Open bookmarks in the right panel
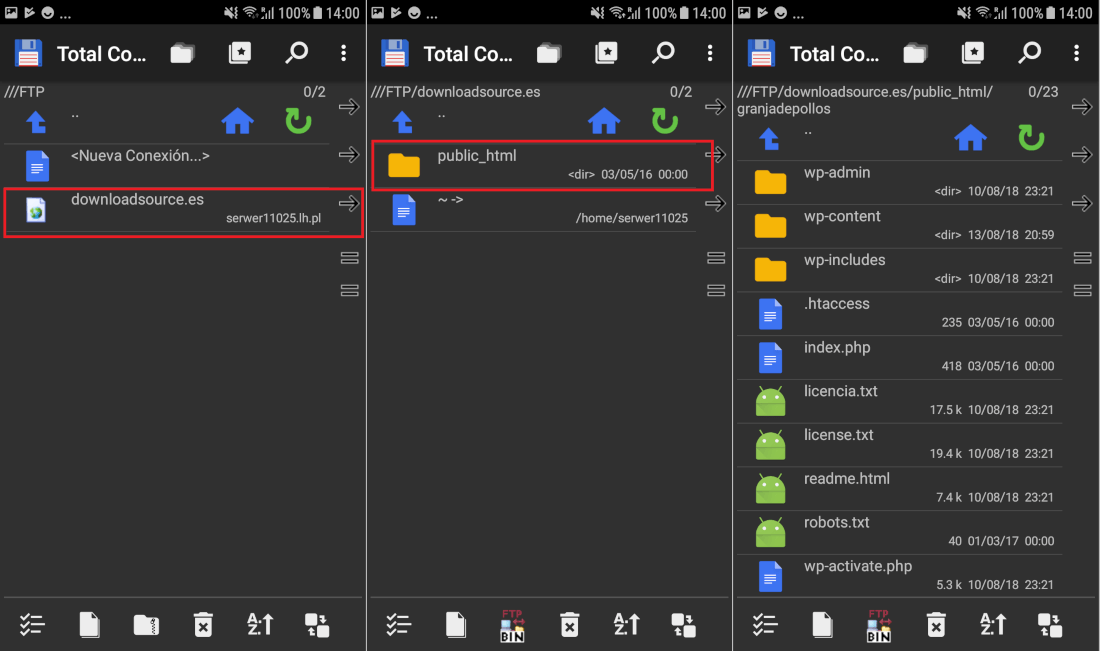This screenshot has height=651, width=1100. click(972, 53)
